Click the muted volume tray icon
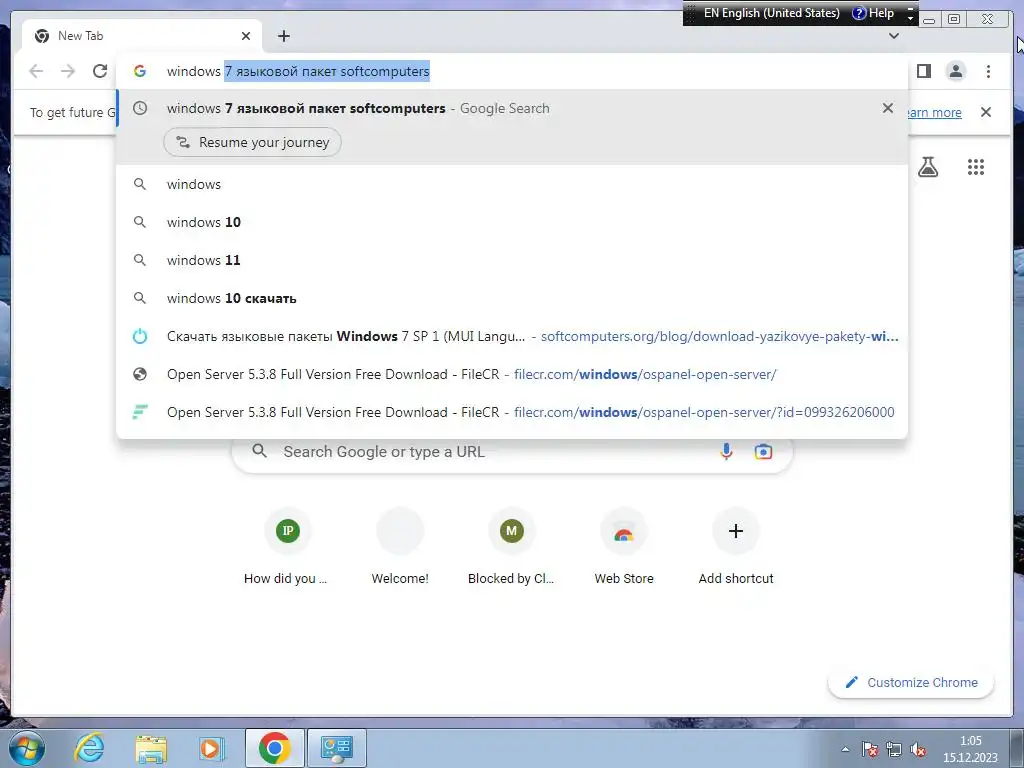This screenshot has height=768, width=1024. (x=918, y=749)
